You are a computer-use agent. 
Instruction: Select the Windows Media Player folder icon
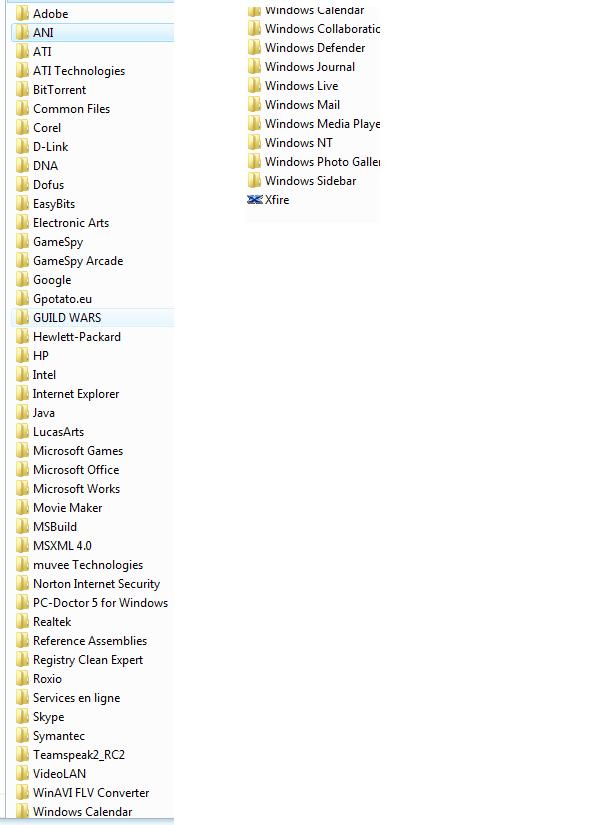254,123
